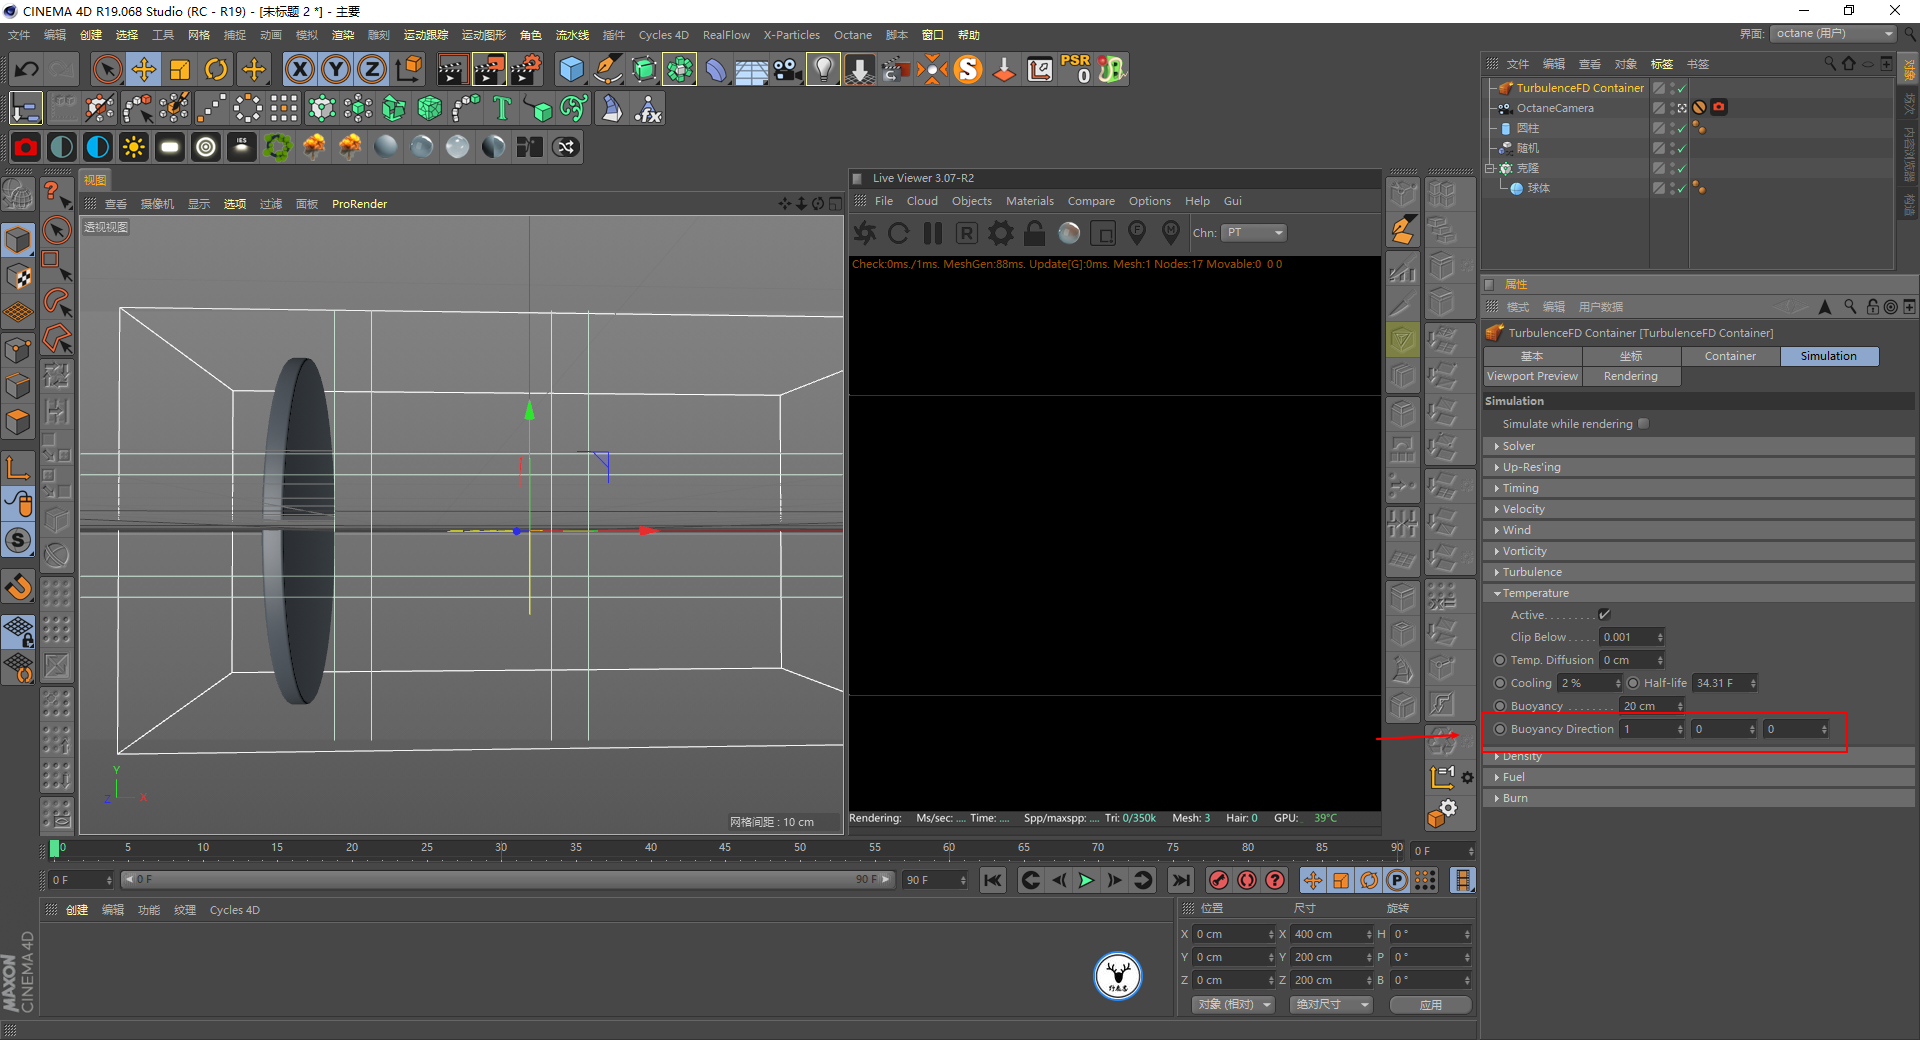Expand the Vorticity section
This screenshot has width=1920, height=1040.
(1698, 551)
